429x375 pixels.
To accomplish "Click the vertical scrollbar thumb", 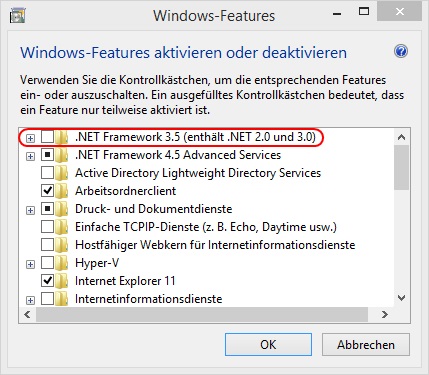I will tap(402, 168).
